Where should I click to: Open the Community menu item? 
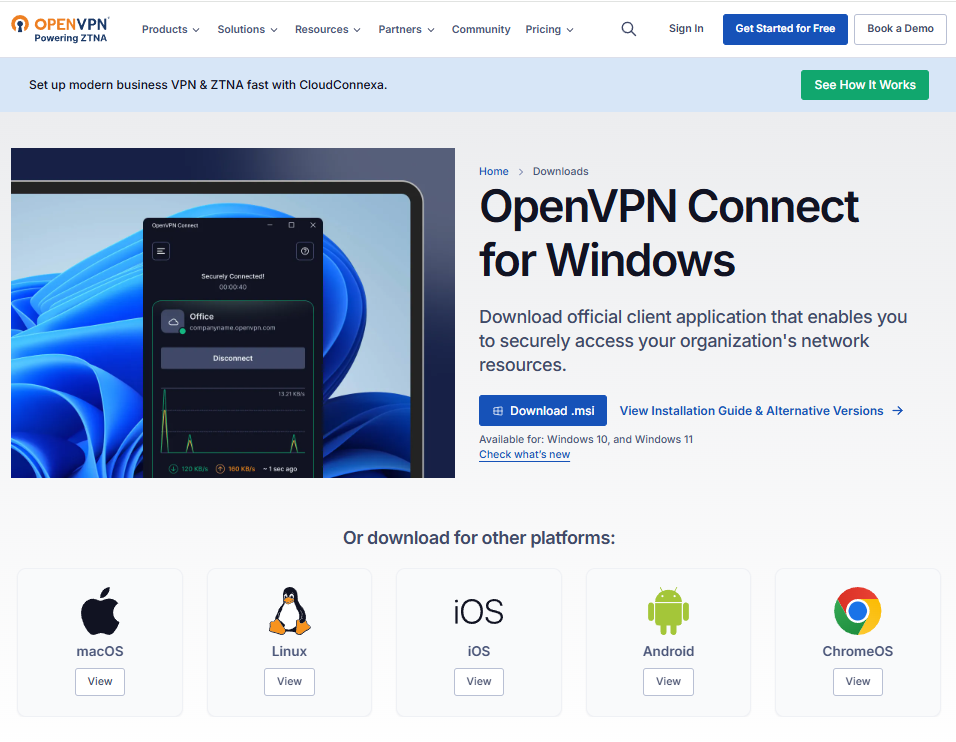(480, 29)
